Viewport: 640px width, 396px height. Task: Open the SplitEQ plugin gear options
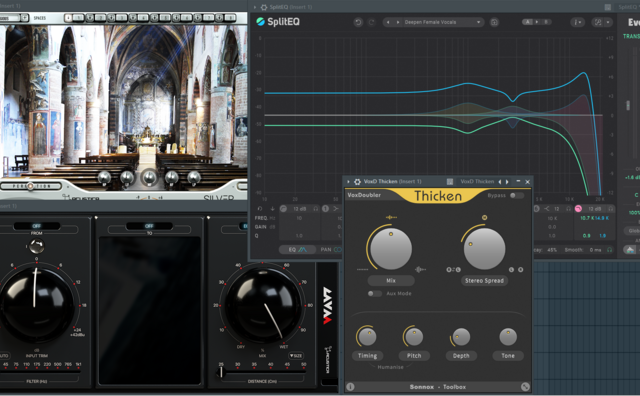[x=264, y=7]
